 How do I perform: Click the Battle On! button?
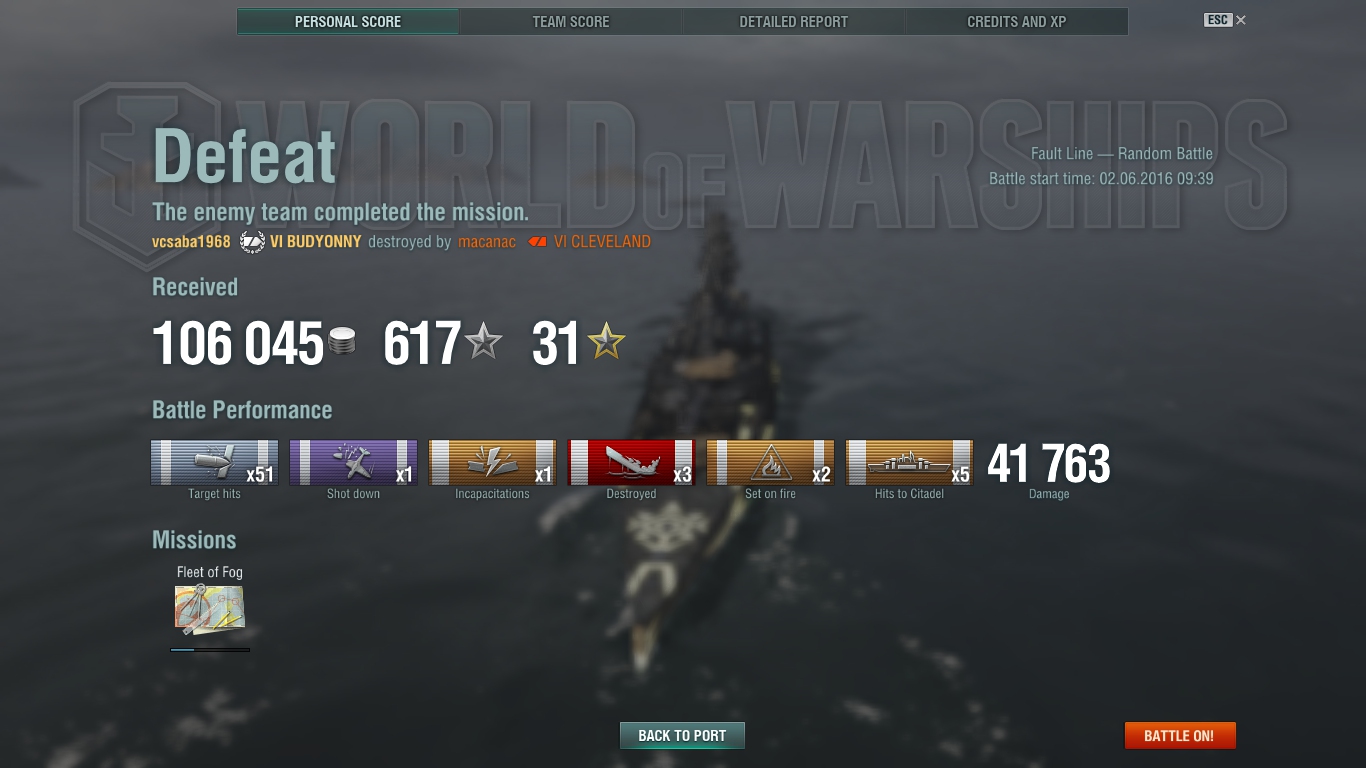click(x=1180, y=736)
